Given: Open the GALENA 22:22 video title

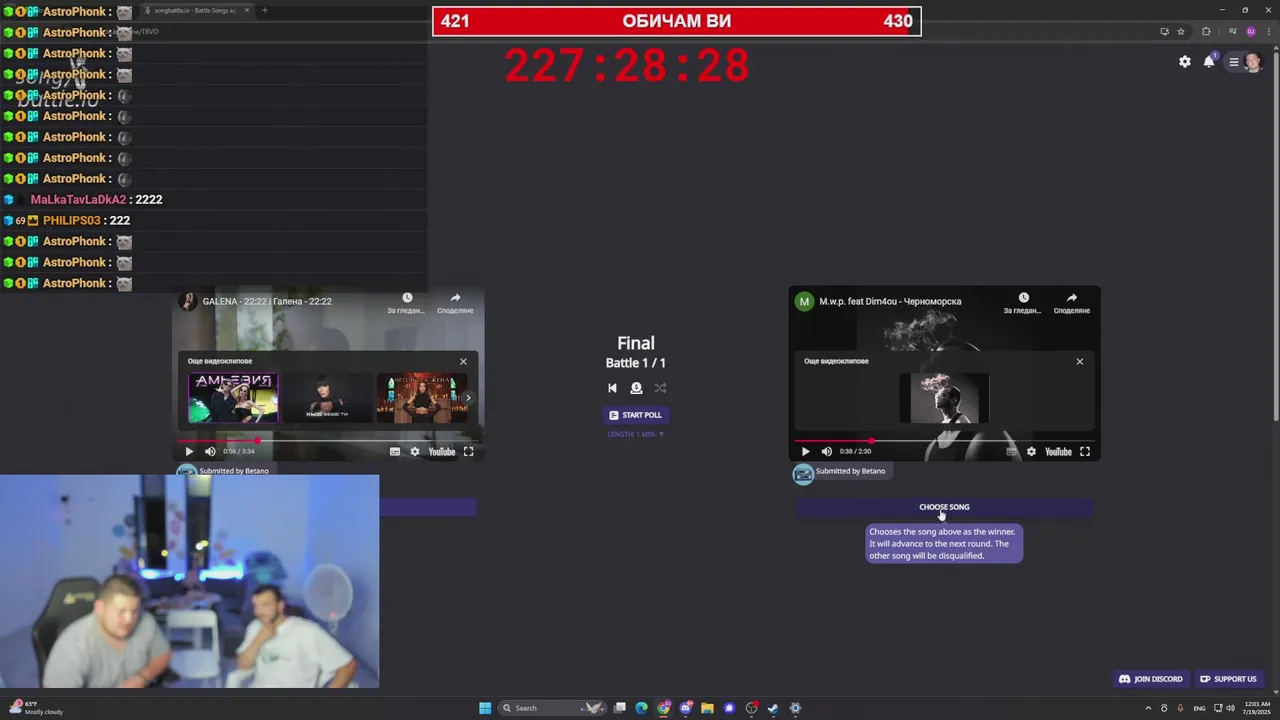Looking at the screenshot, I should 267,301.
